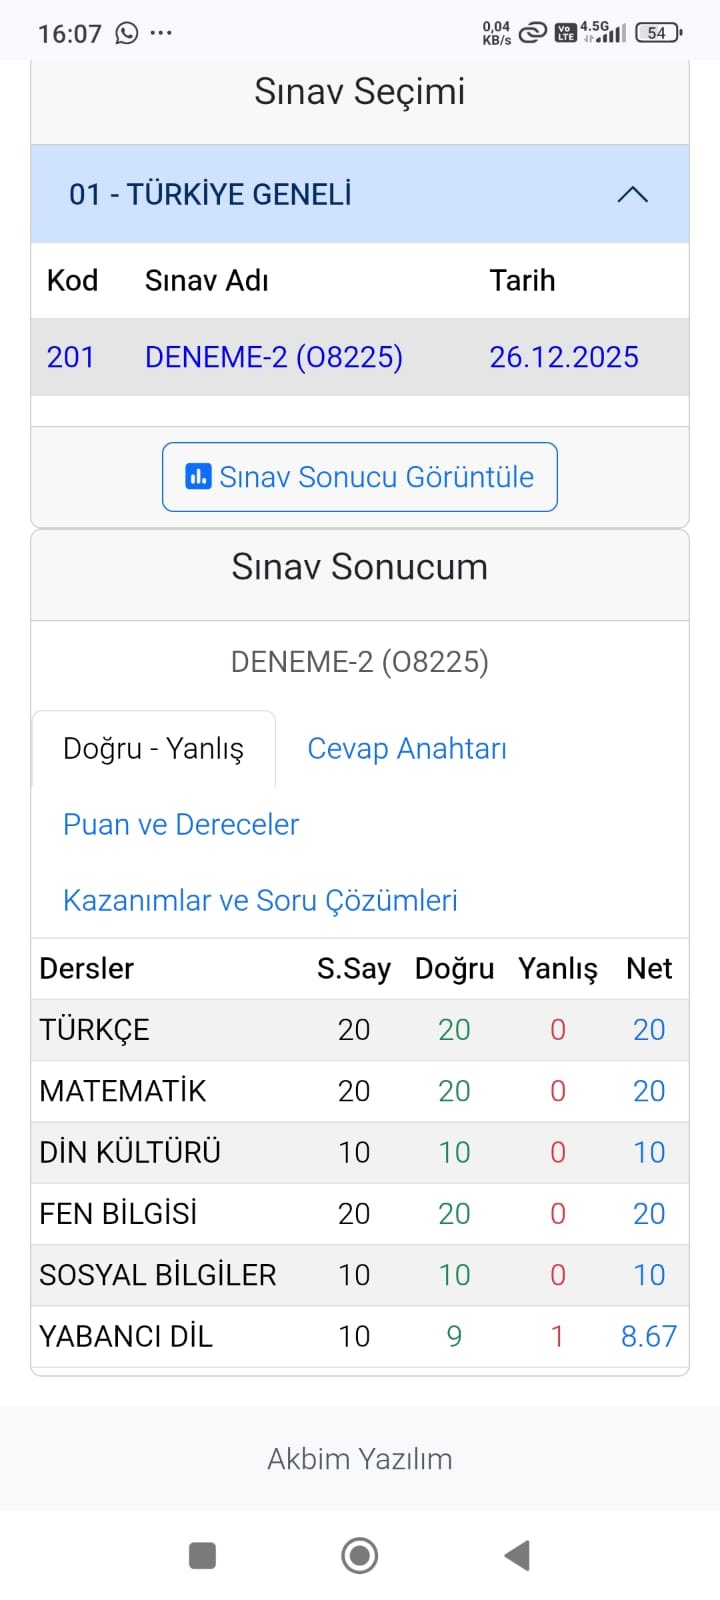Screen dimensions: 720x1600
Task: Tap the back triangle navigation button
Action: [516, 1555]
